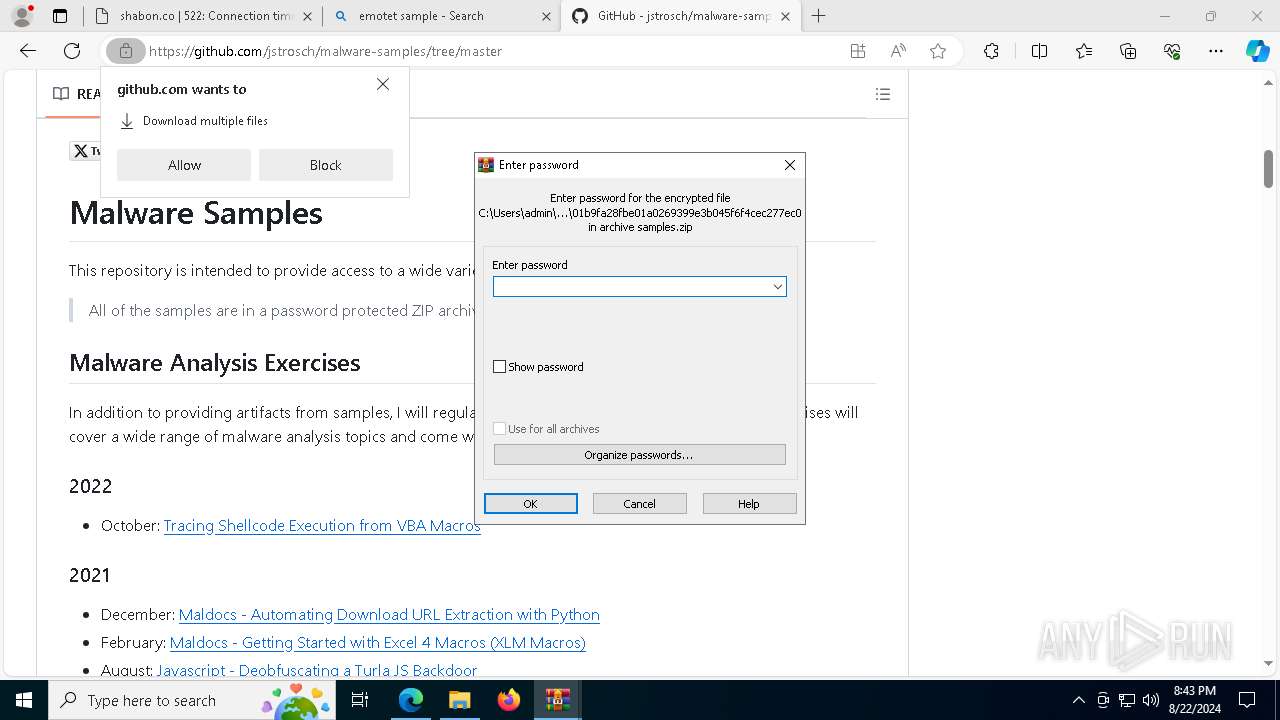The height and width of the screenshot is (720, 1280).
Task: Open the volume control tray icon
Action: pos(1151,700)
